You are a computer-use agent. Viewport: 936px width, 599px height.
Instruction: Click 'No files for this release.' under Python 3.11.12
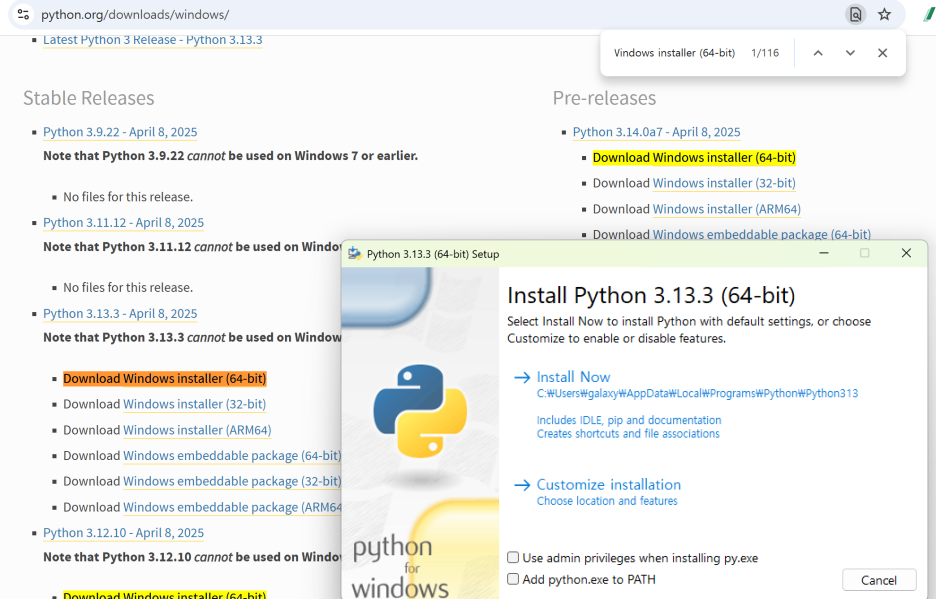(128, 288)
